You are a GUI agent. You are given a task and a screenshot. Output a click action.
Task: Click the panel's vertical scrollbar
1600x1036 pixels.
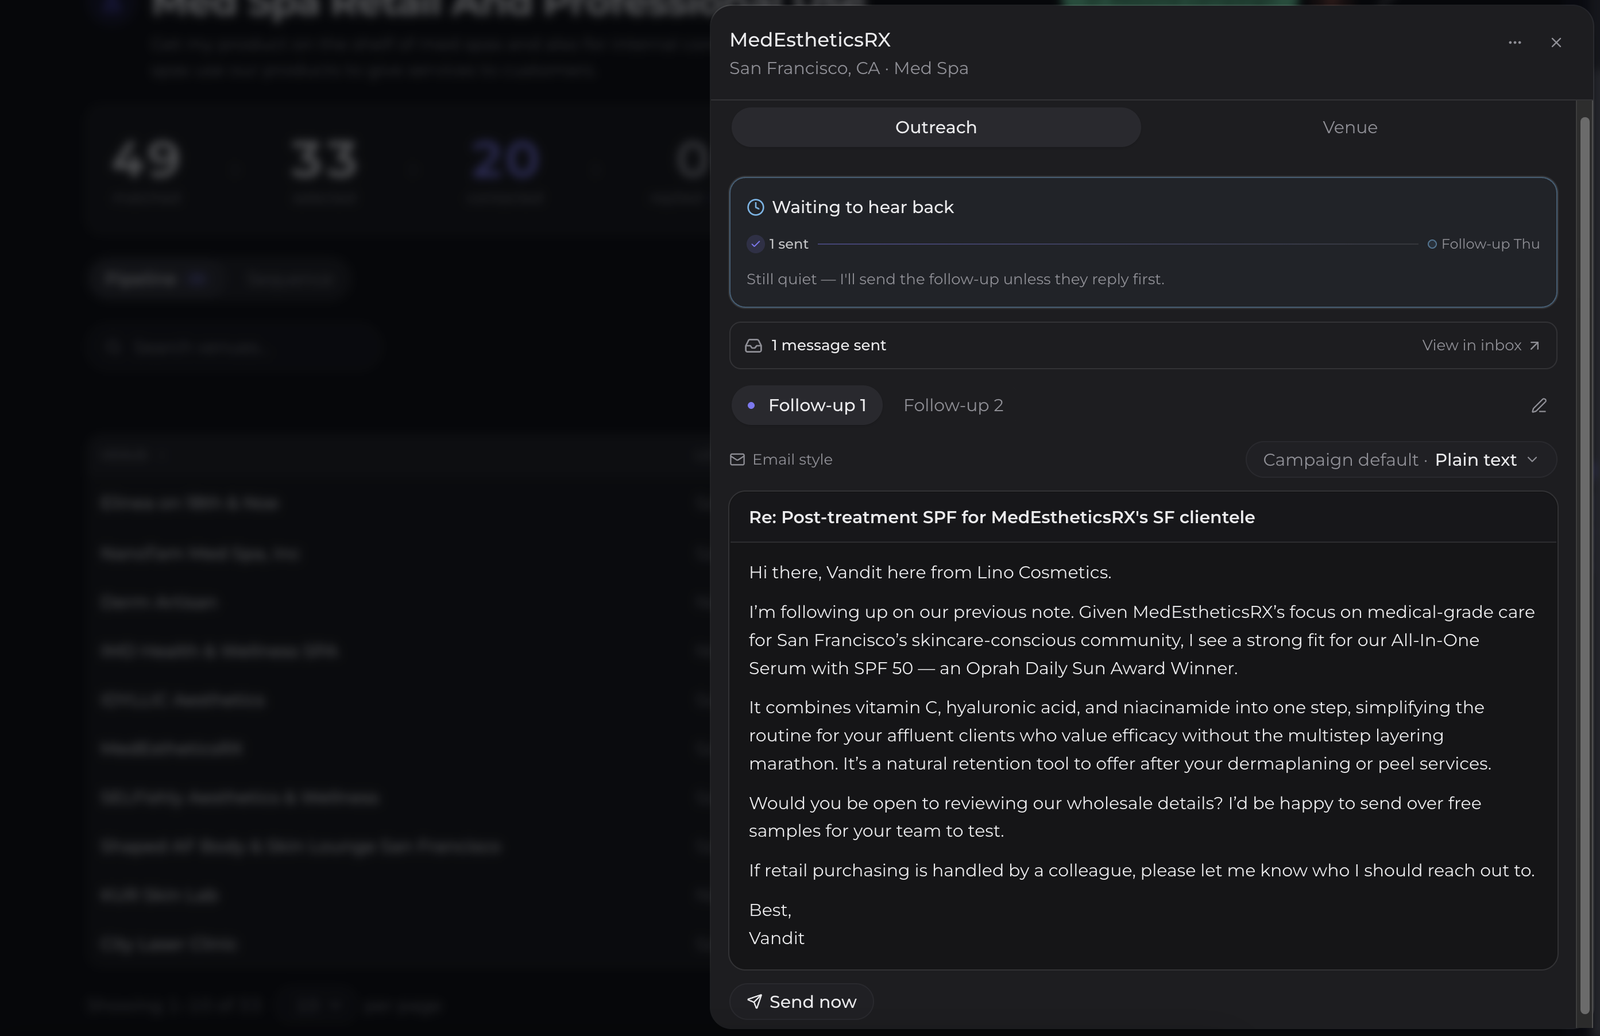(1584, 565)
